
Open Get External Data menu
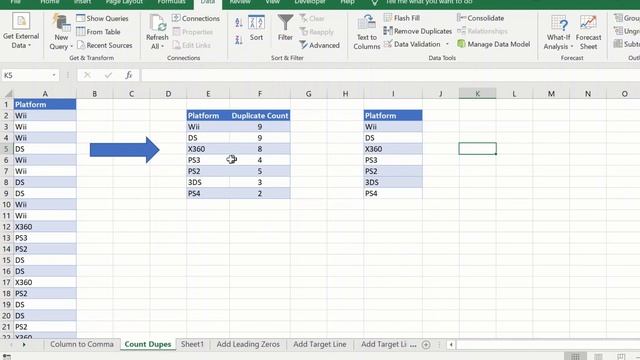point(21,31)
